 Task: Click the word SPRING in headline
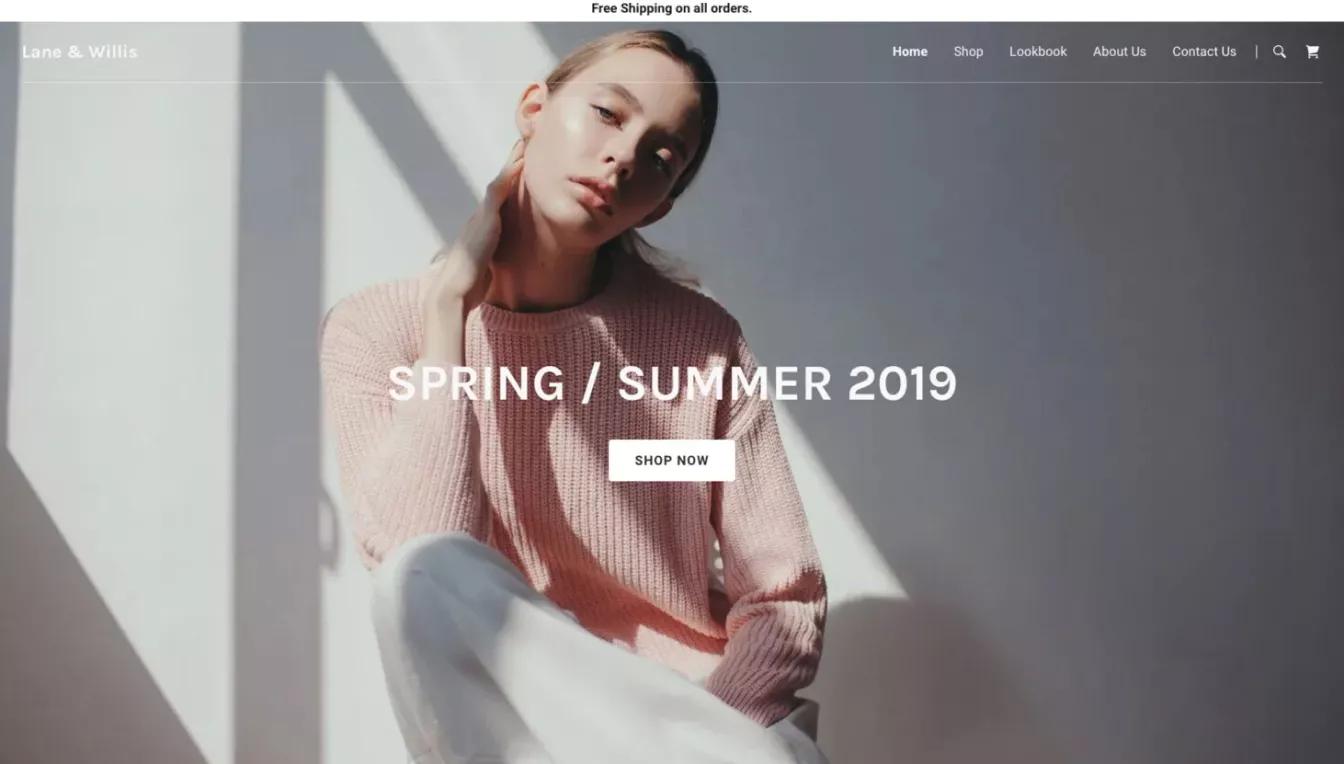coord(476,384)
